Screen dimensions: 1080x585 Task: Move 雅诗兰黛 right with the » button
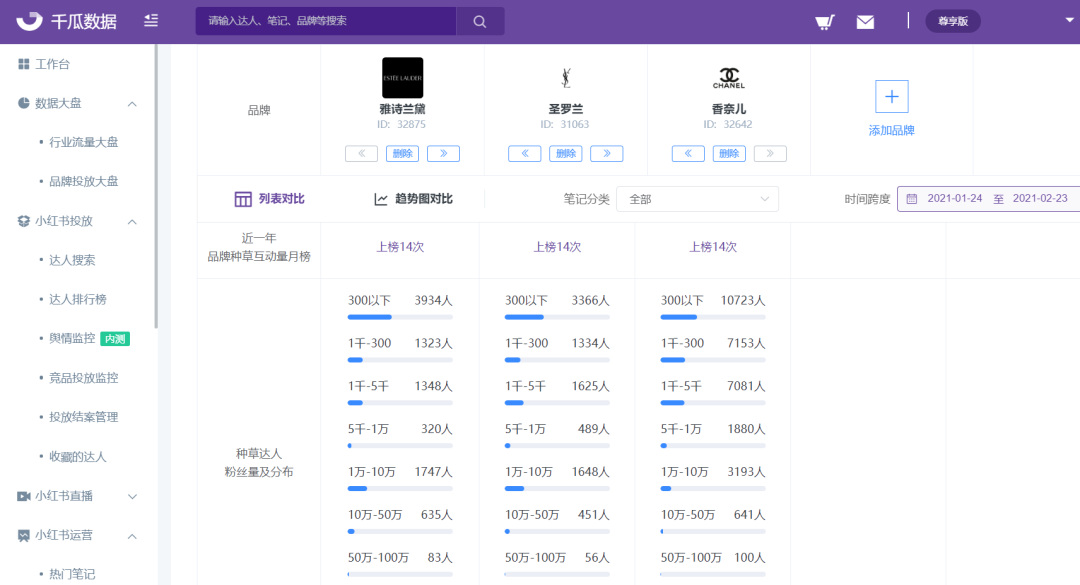click(x=444, y=154)
